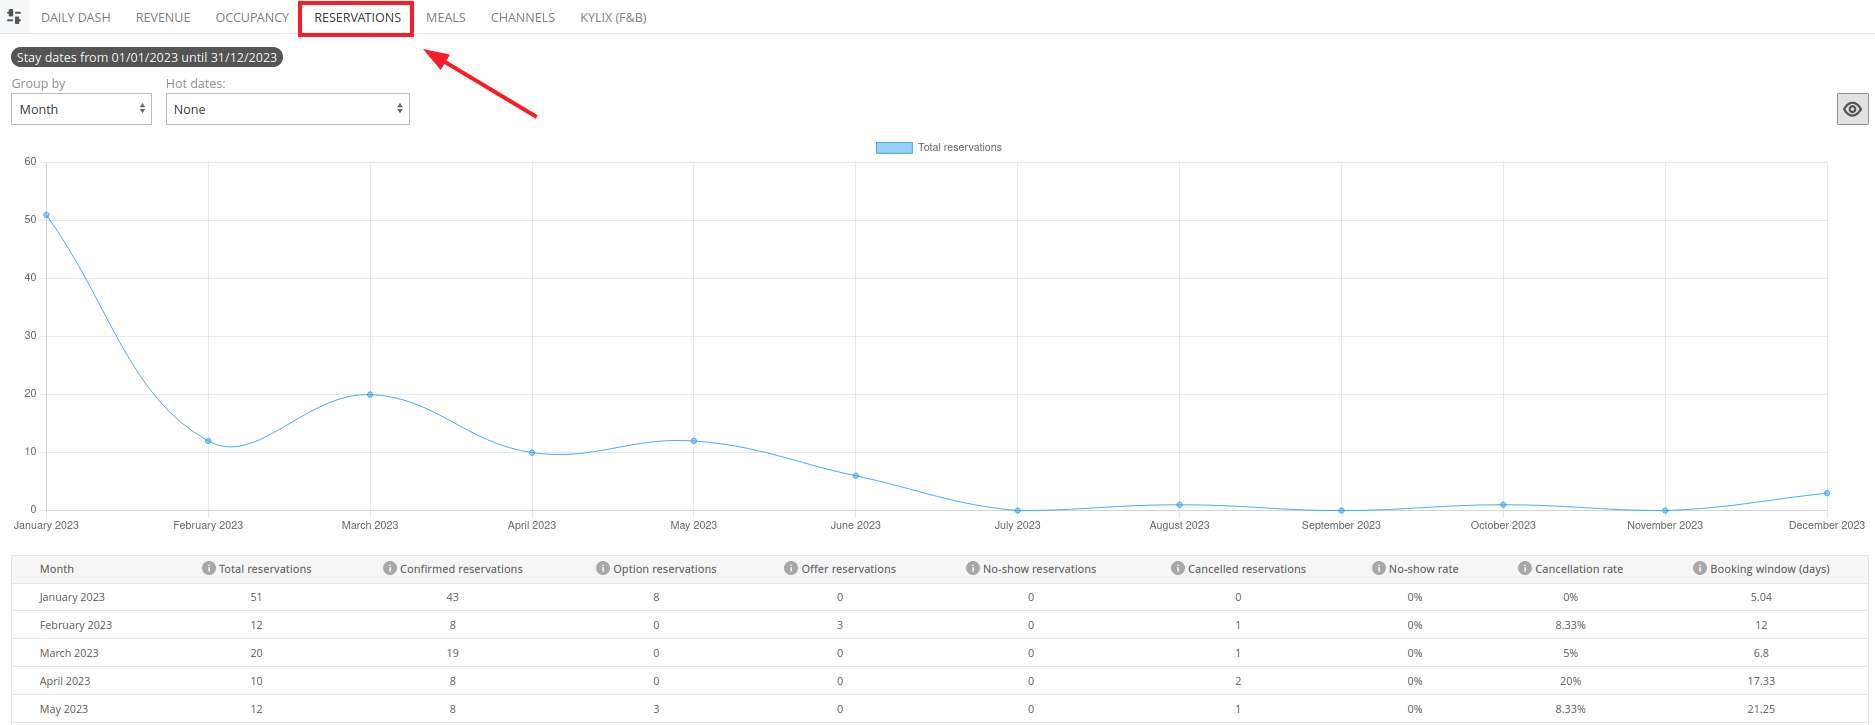Click the Booking window (days) header text

pos(1770,569)
